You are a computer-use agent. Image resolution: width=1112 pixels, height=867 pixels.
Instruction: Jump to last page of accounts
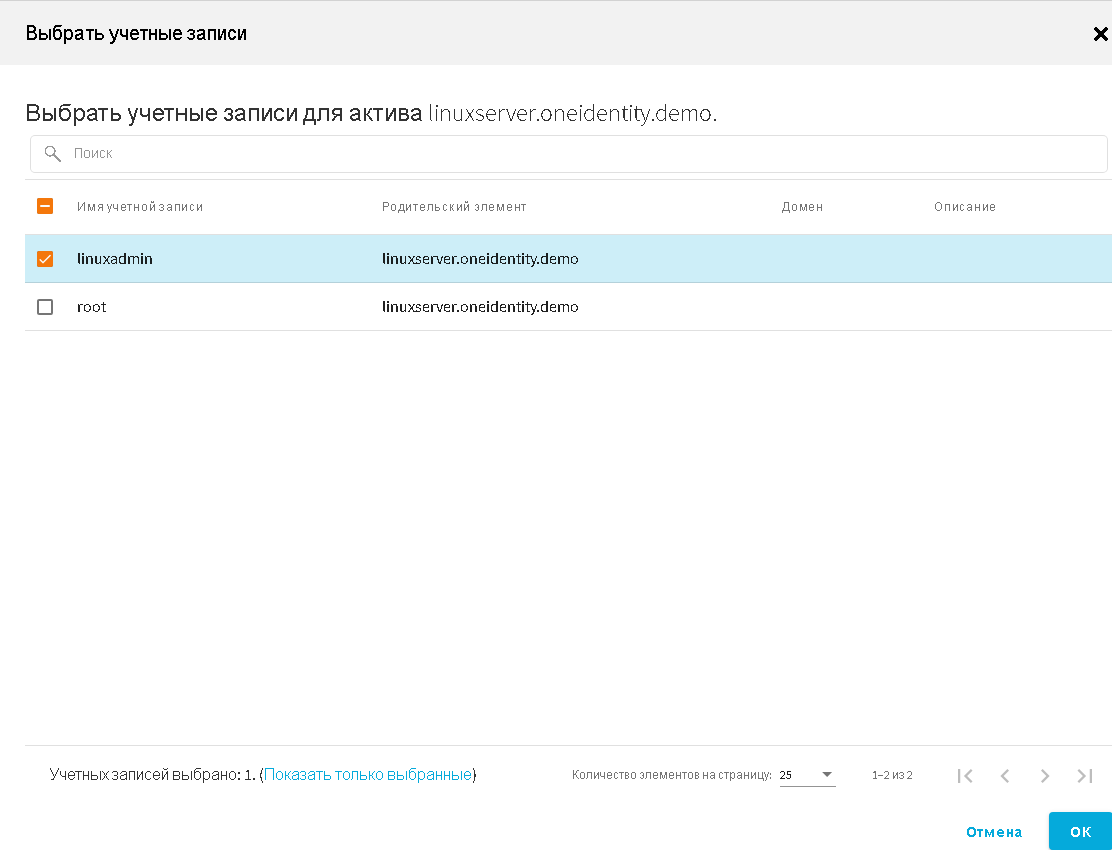[1085, 775]
